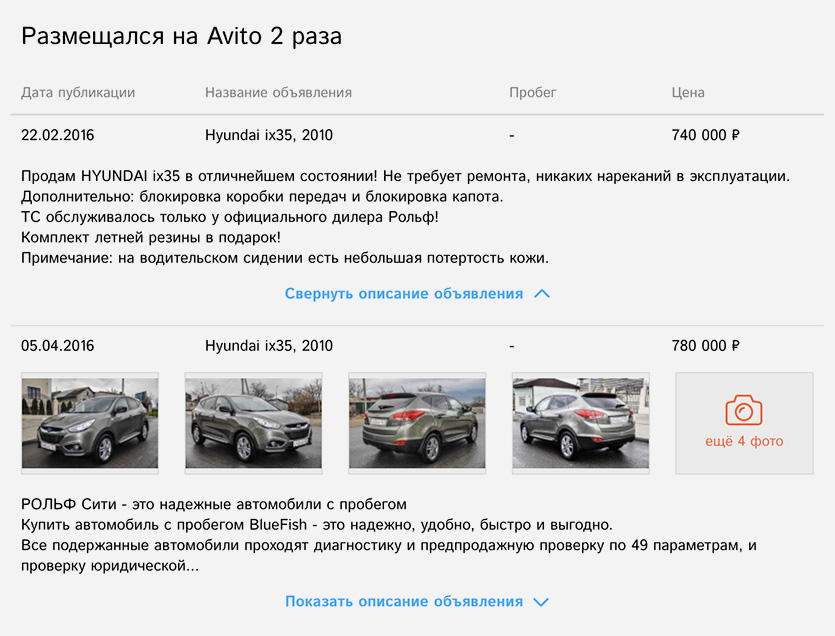Viewport: 835px width, 636px height.
Task: Click "Hyundai ix35, 2010" in the 22.02.2016 row
Action: click(269, 135)
